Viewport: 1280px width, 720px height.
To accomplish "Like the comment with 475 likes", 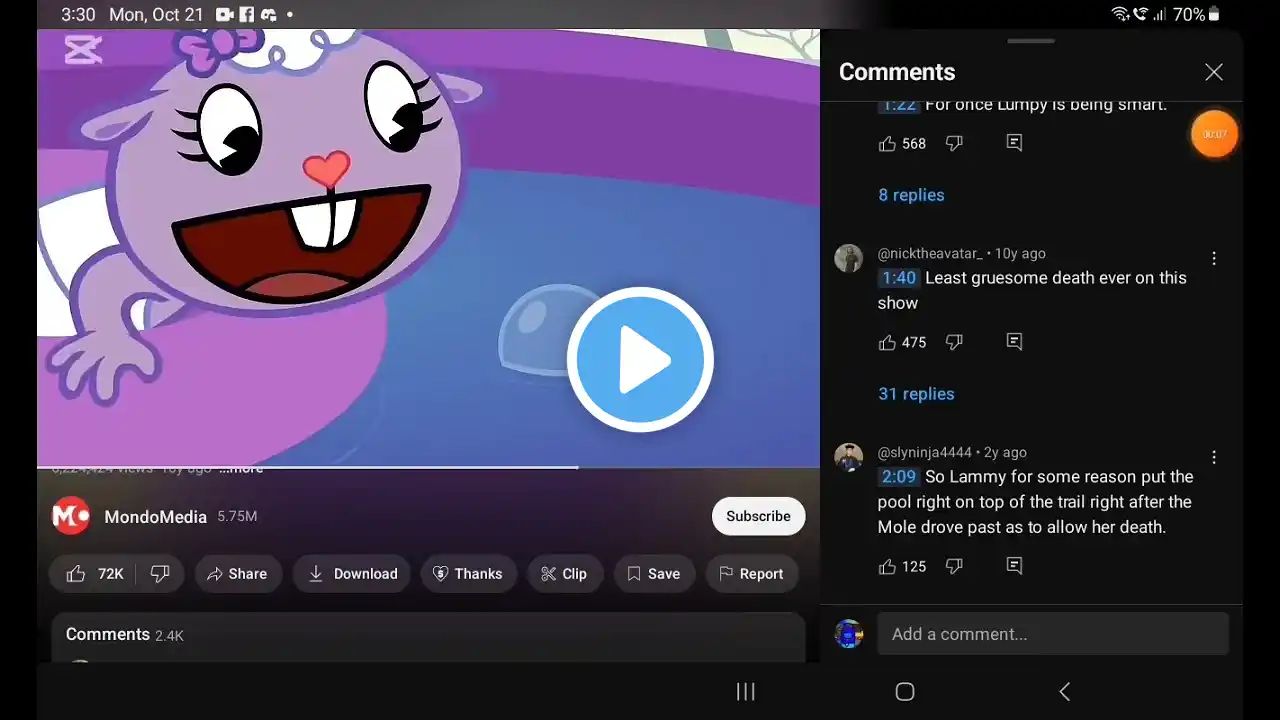I will point(887,342).
